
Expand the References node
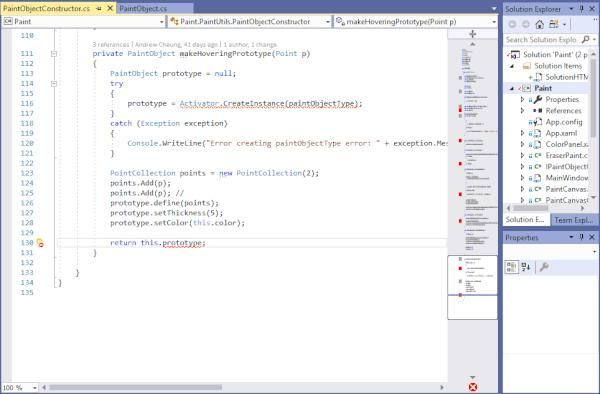point(522,111)
